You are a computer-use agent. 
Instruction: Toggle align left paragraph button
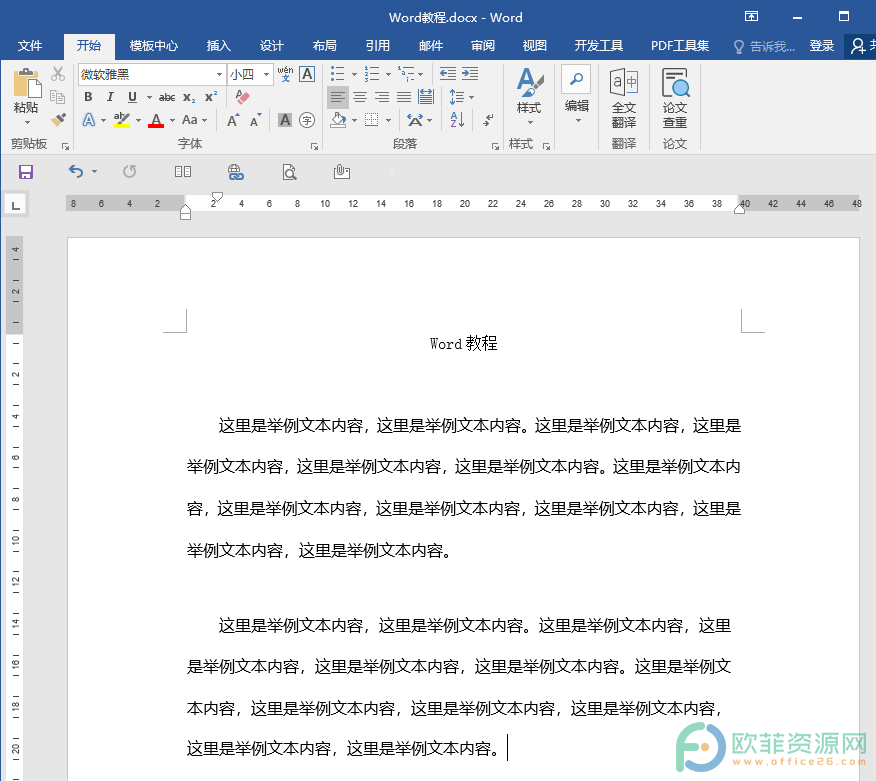point(337,97)
